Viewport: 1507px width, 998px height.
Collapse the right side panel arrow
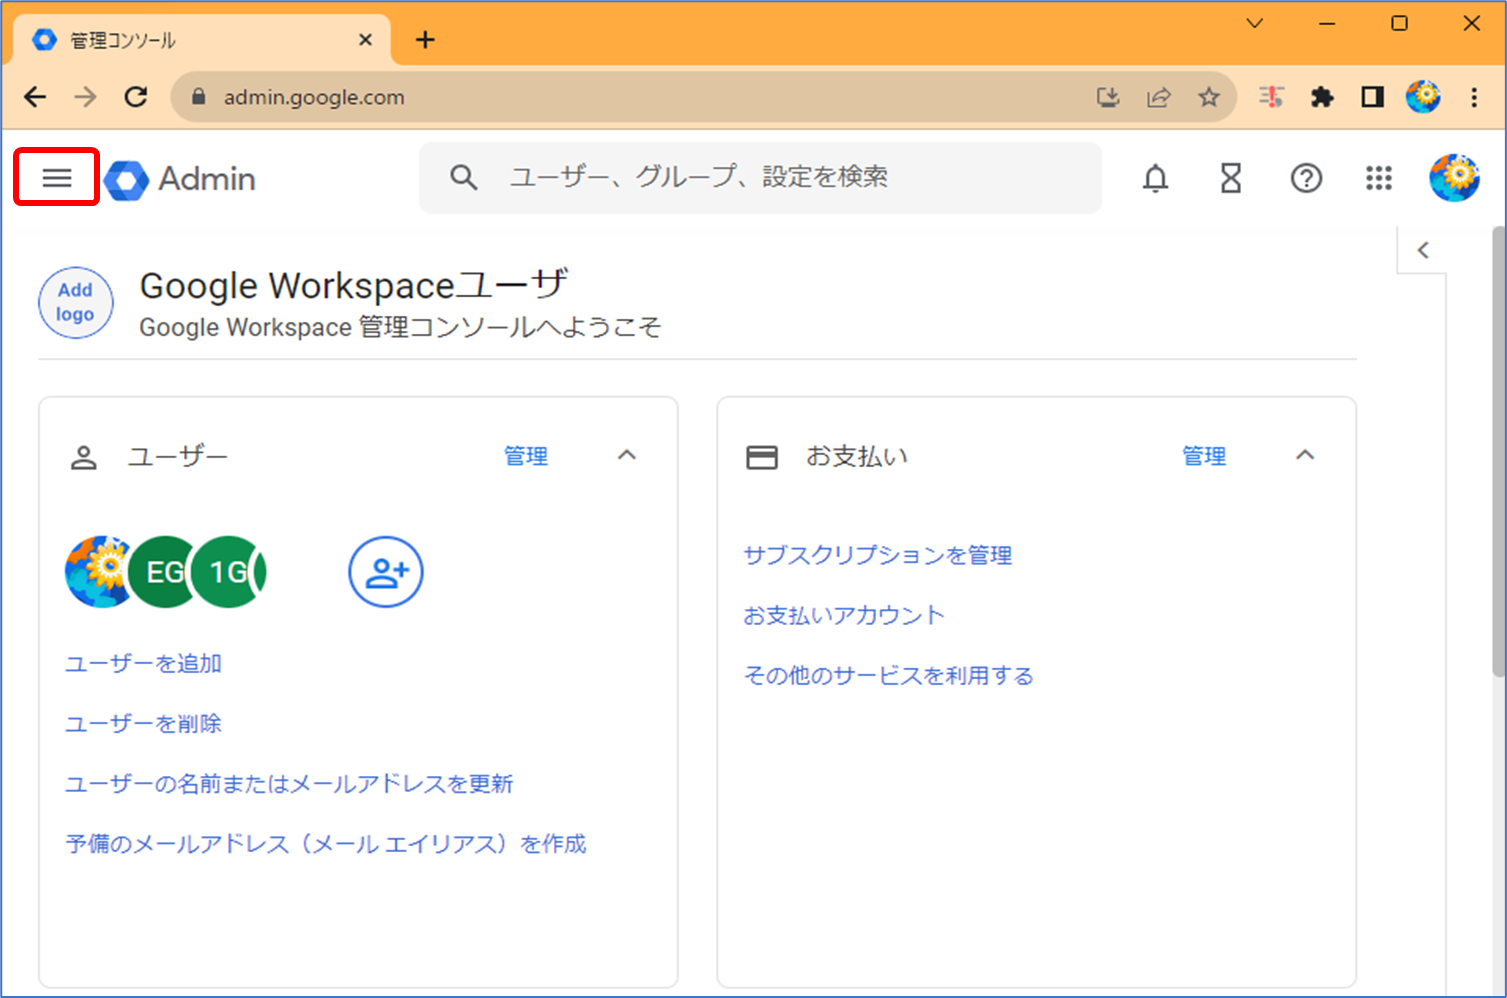tap(1423, 250)
